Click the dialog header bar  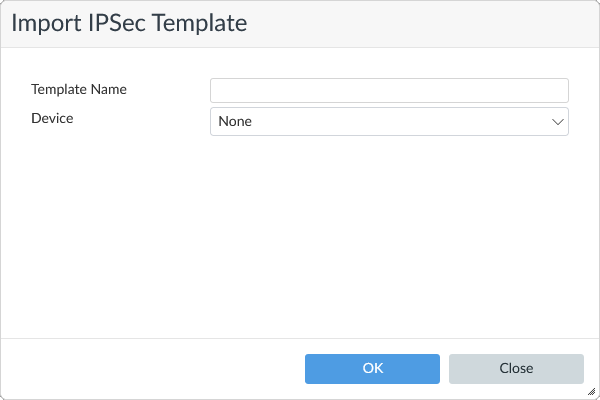(420, 23)
